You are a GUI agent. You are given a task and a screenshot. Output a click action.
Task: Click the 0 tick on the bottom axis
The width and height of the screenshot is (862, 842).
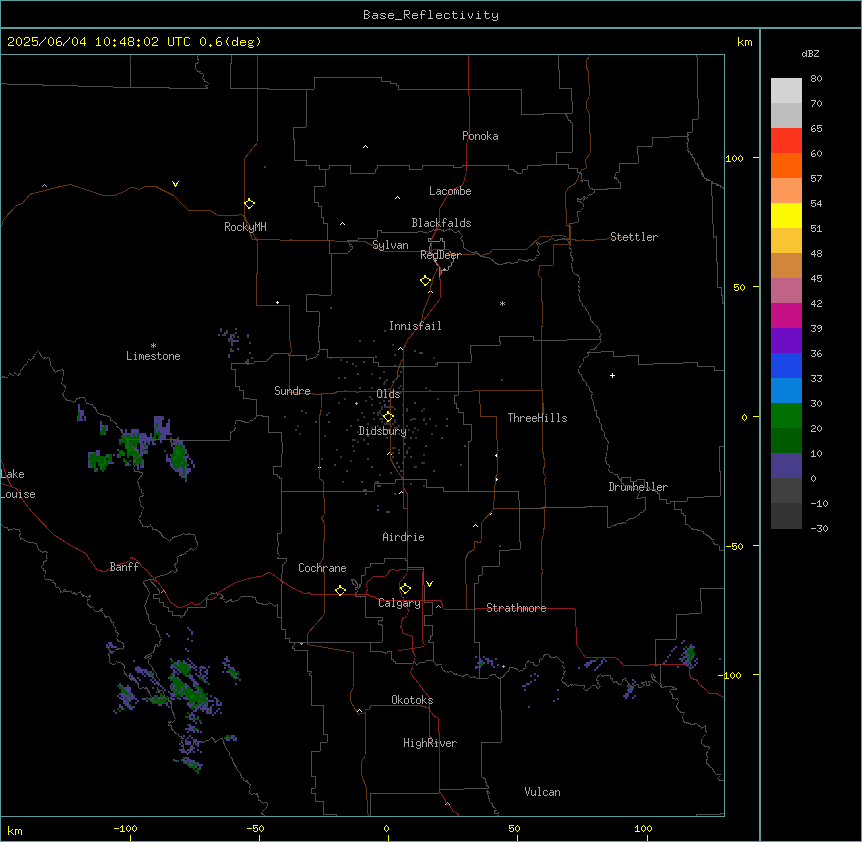pos(386,829)
